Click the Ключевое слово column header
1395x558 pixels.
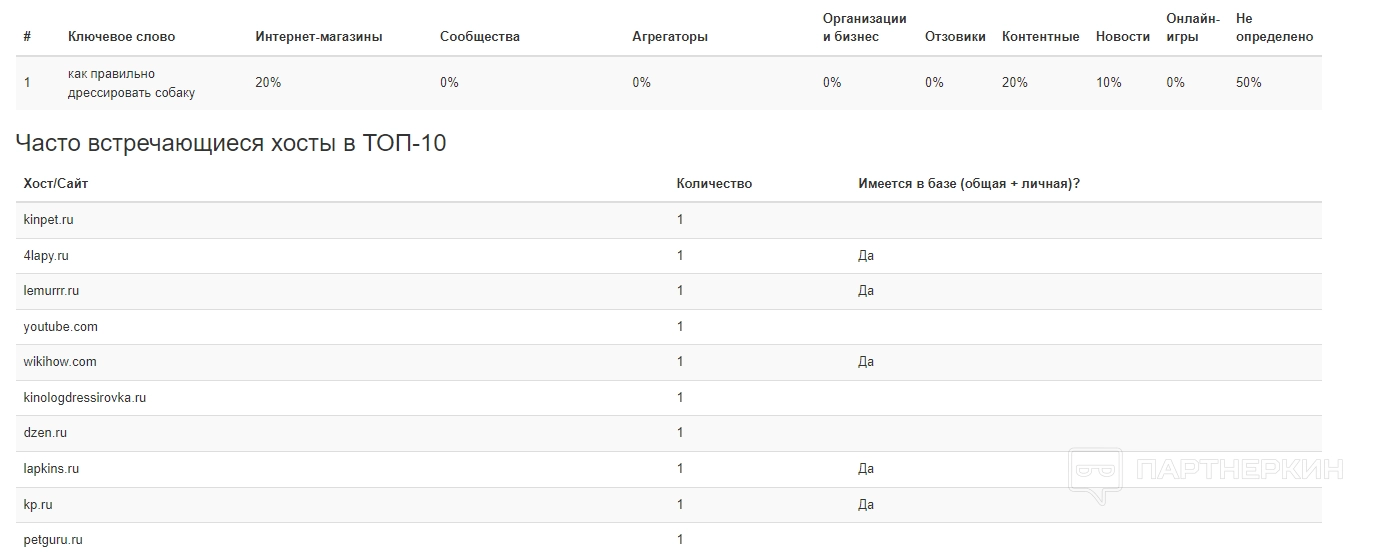(x=121, y=37)
